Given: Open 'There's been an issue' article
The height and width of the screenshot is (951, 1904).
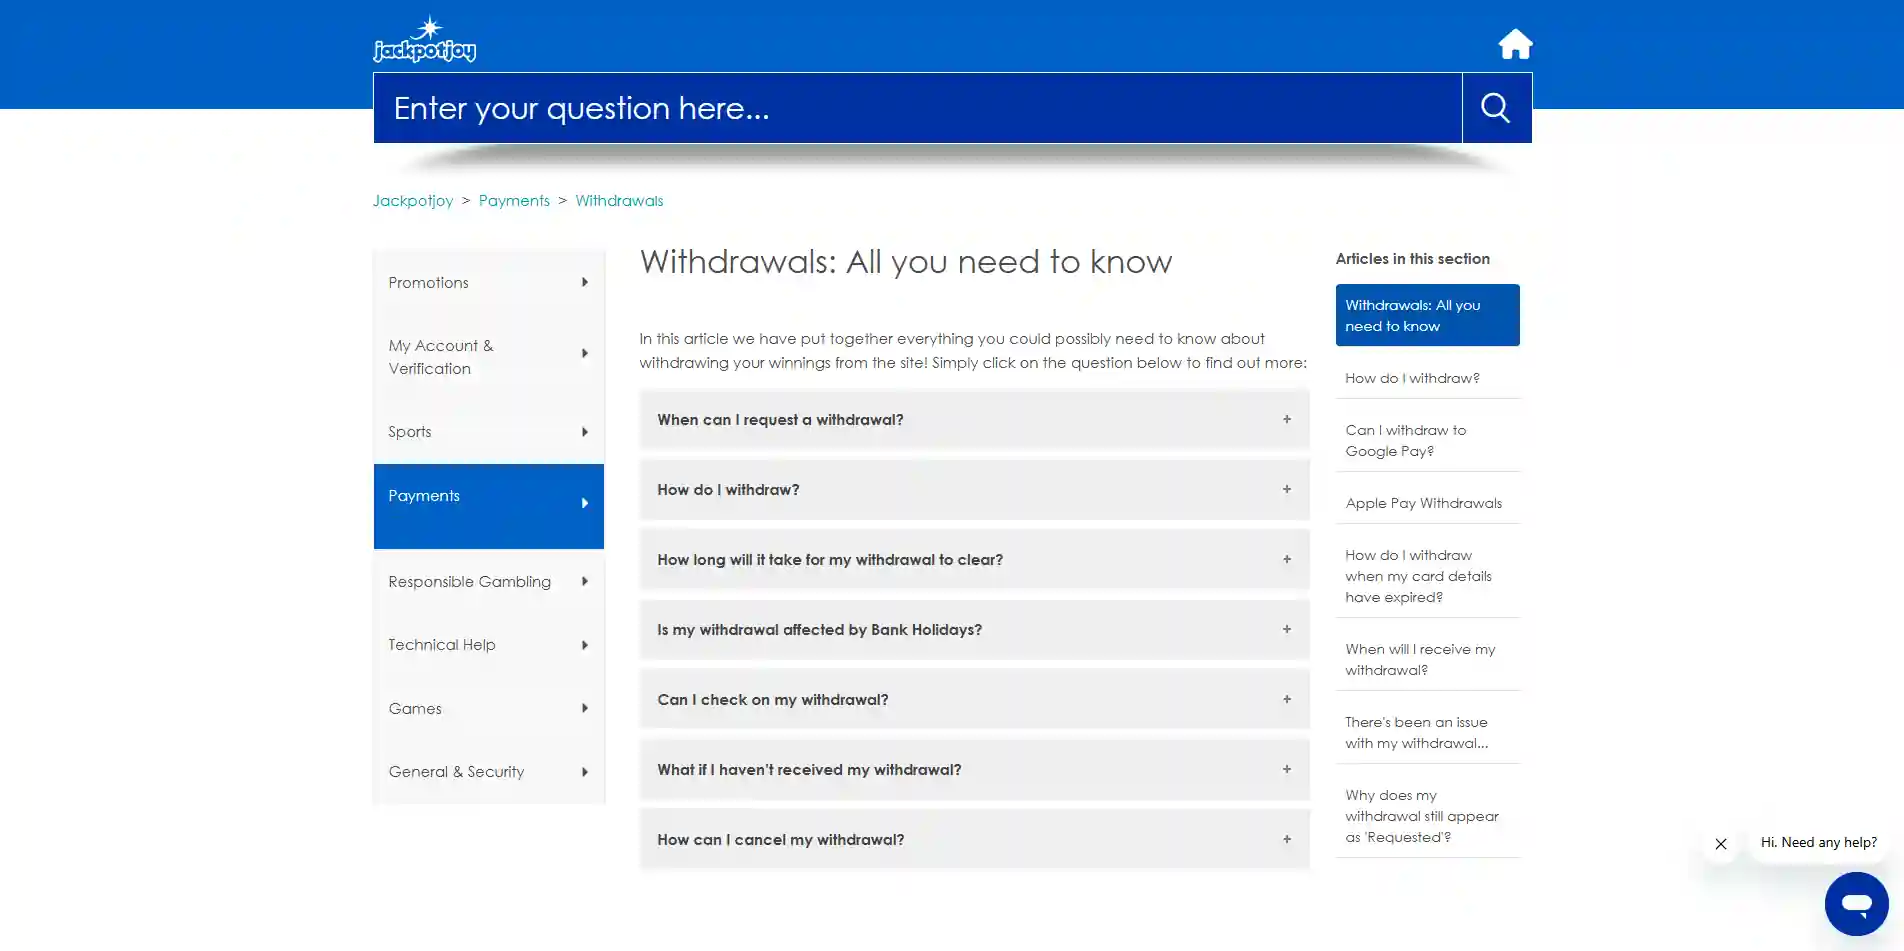Looking at the screenshot, I should [x=1427, y=733].
